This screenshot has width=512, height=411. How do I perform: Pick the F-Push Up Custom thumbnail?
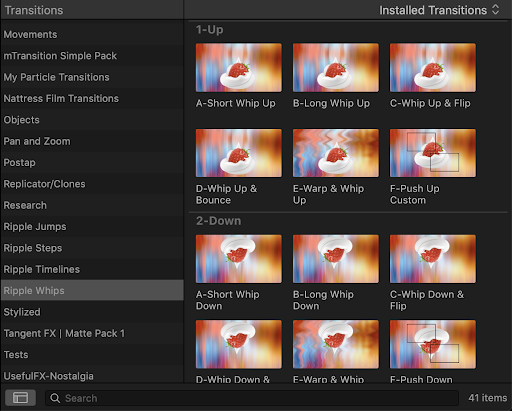(x=433, y=153)
